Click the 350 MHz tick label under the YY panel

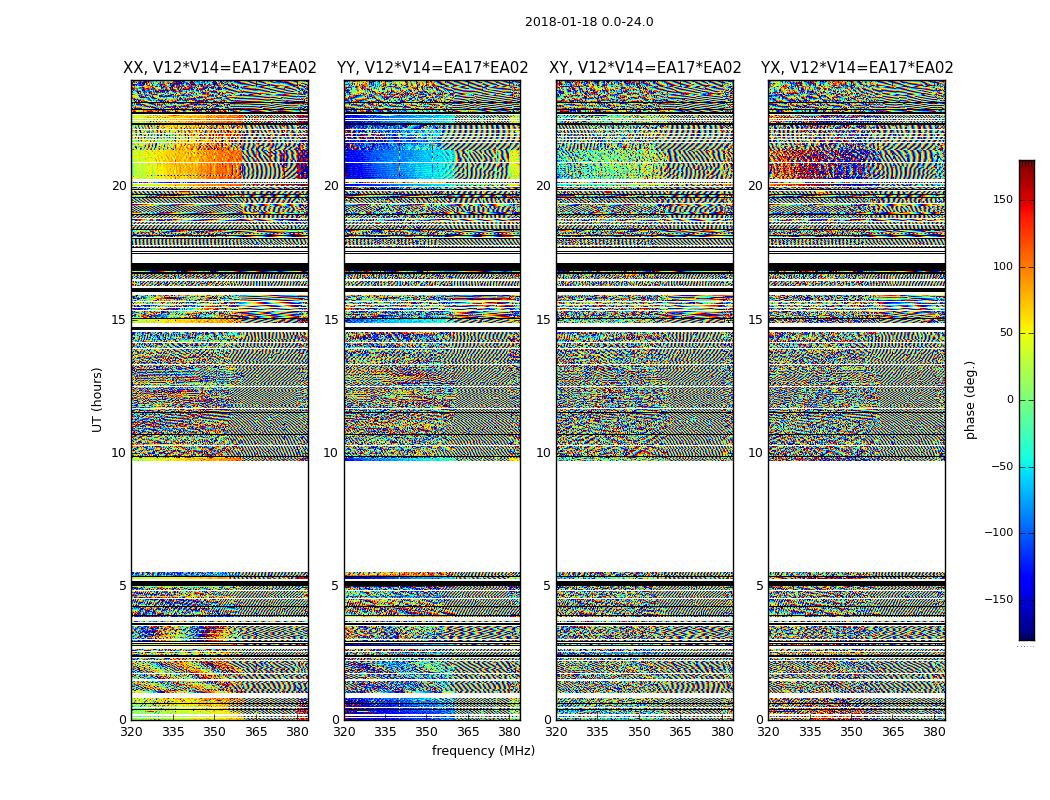[427, 732]
